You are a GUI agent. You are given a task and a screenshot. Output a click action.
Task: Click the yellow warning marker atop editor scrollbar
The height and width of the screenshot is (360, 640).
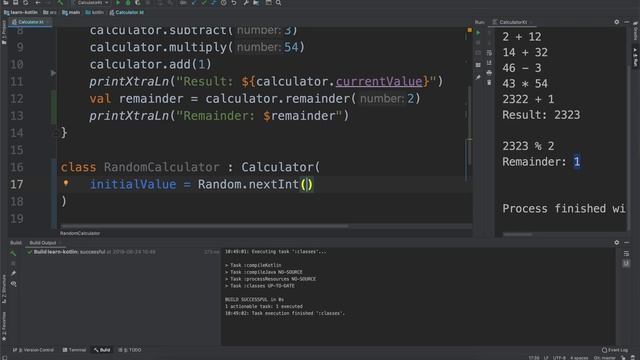pos(469,30)
